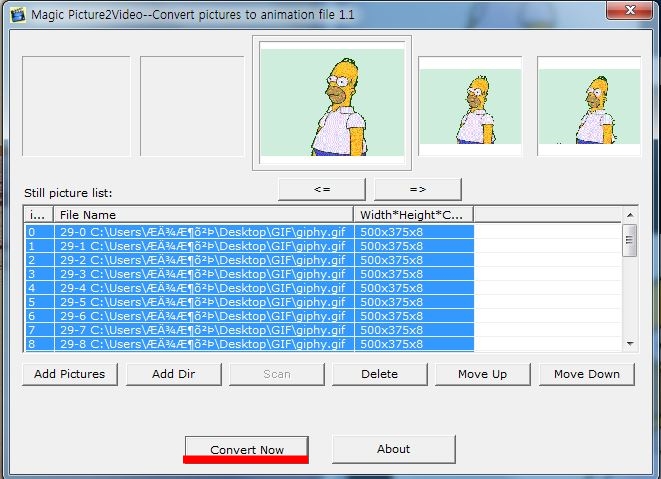Sort list by File Name column header

point(204,214)
